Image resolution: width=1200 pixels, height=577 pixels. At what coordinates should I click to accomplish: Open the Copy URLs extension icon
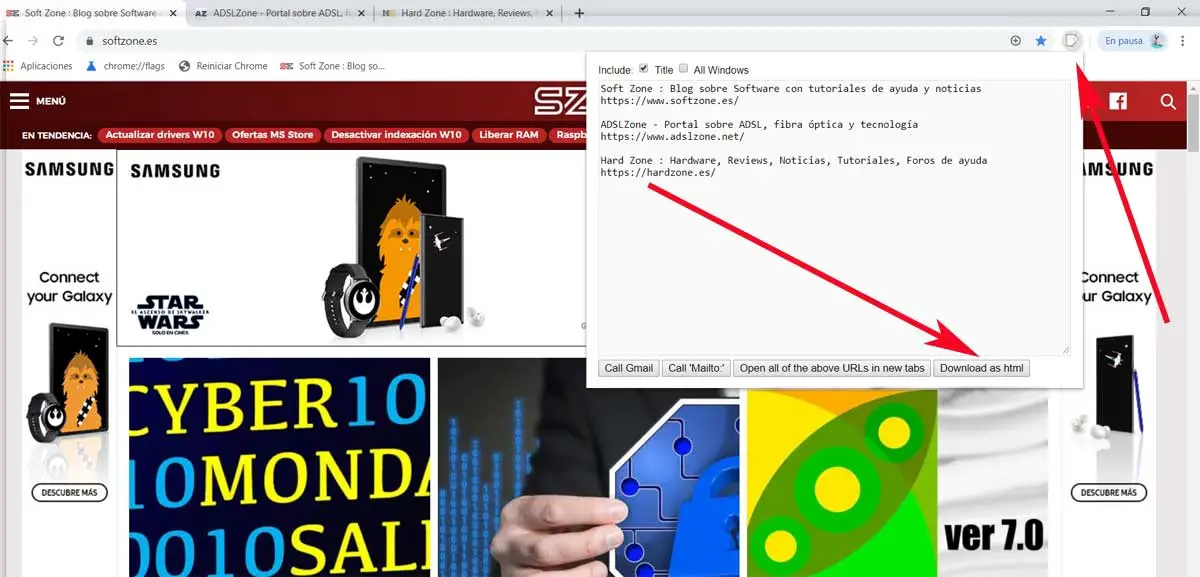click(1071, 41)
